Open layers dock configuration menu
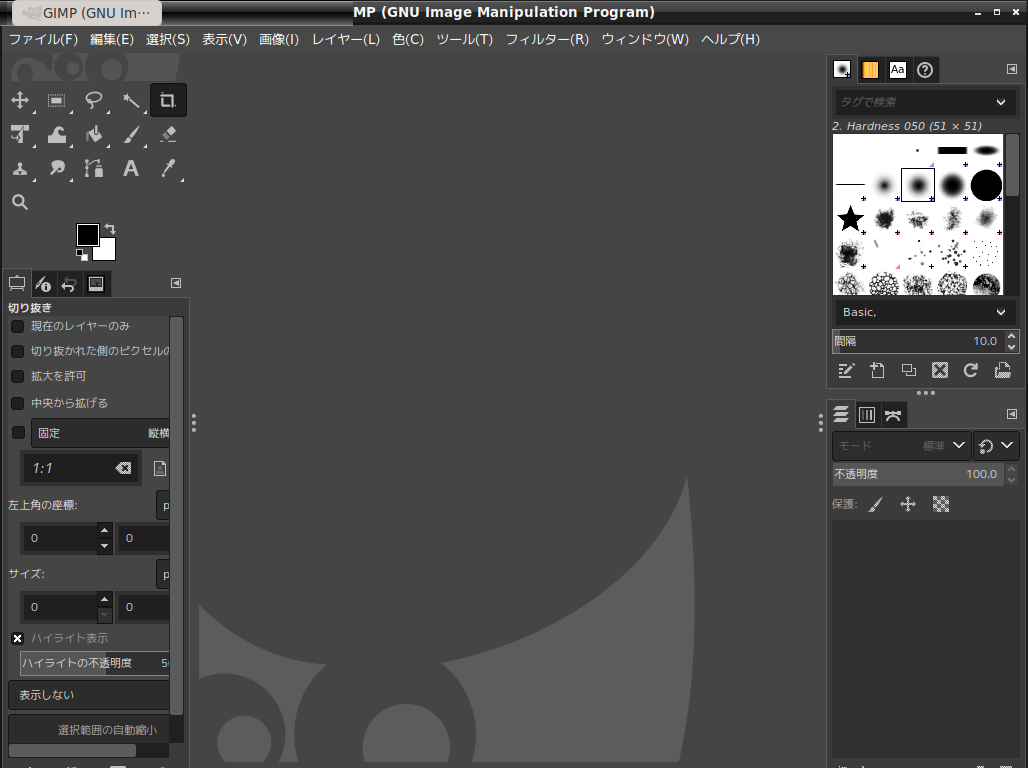 pyautogui.click(x=1012, y=414)
